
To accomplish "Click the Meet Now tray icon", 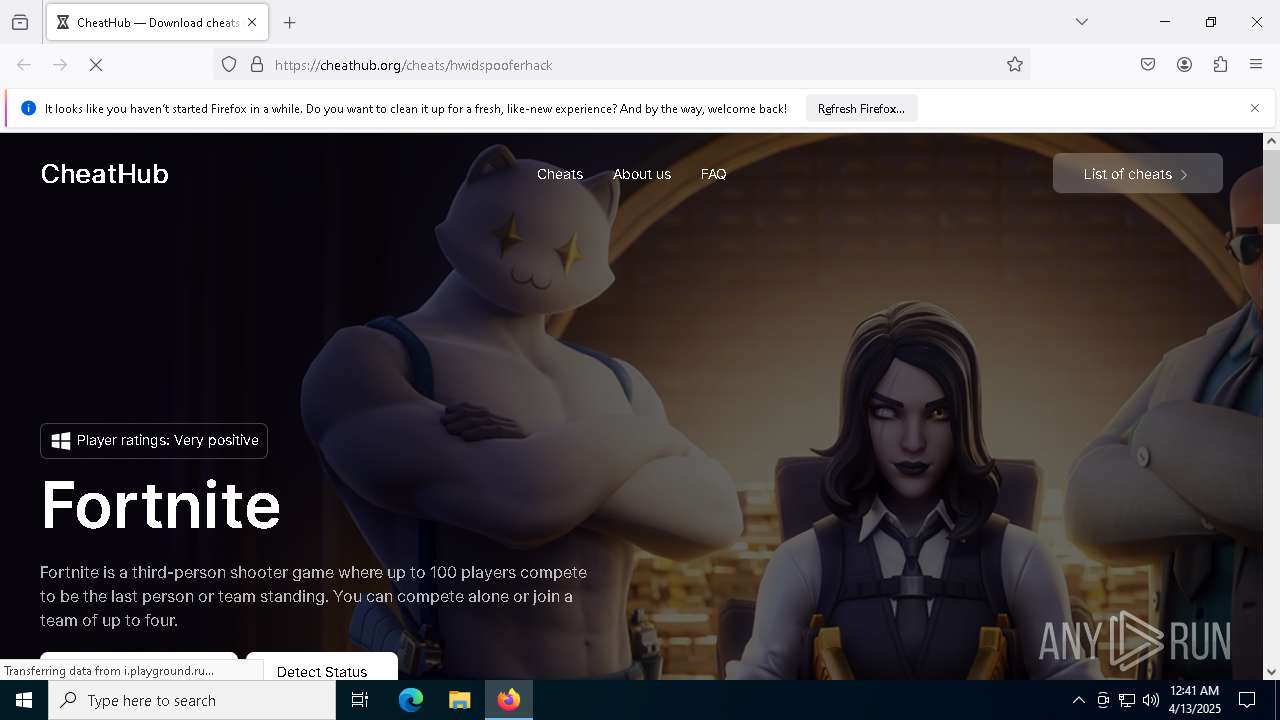I will [x=1103, y=700].
